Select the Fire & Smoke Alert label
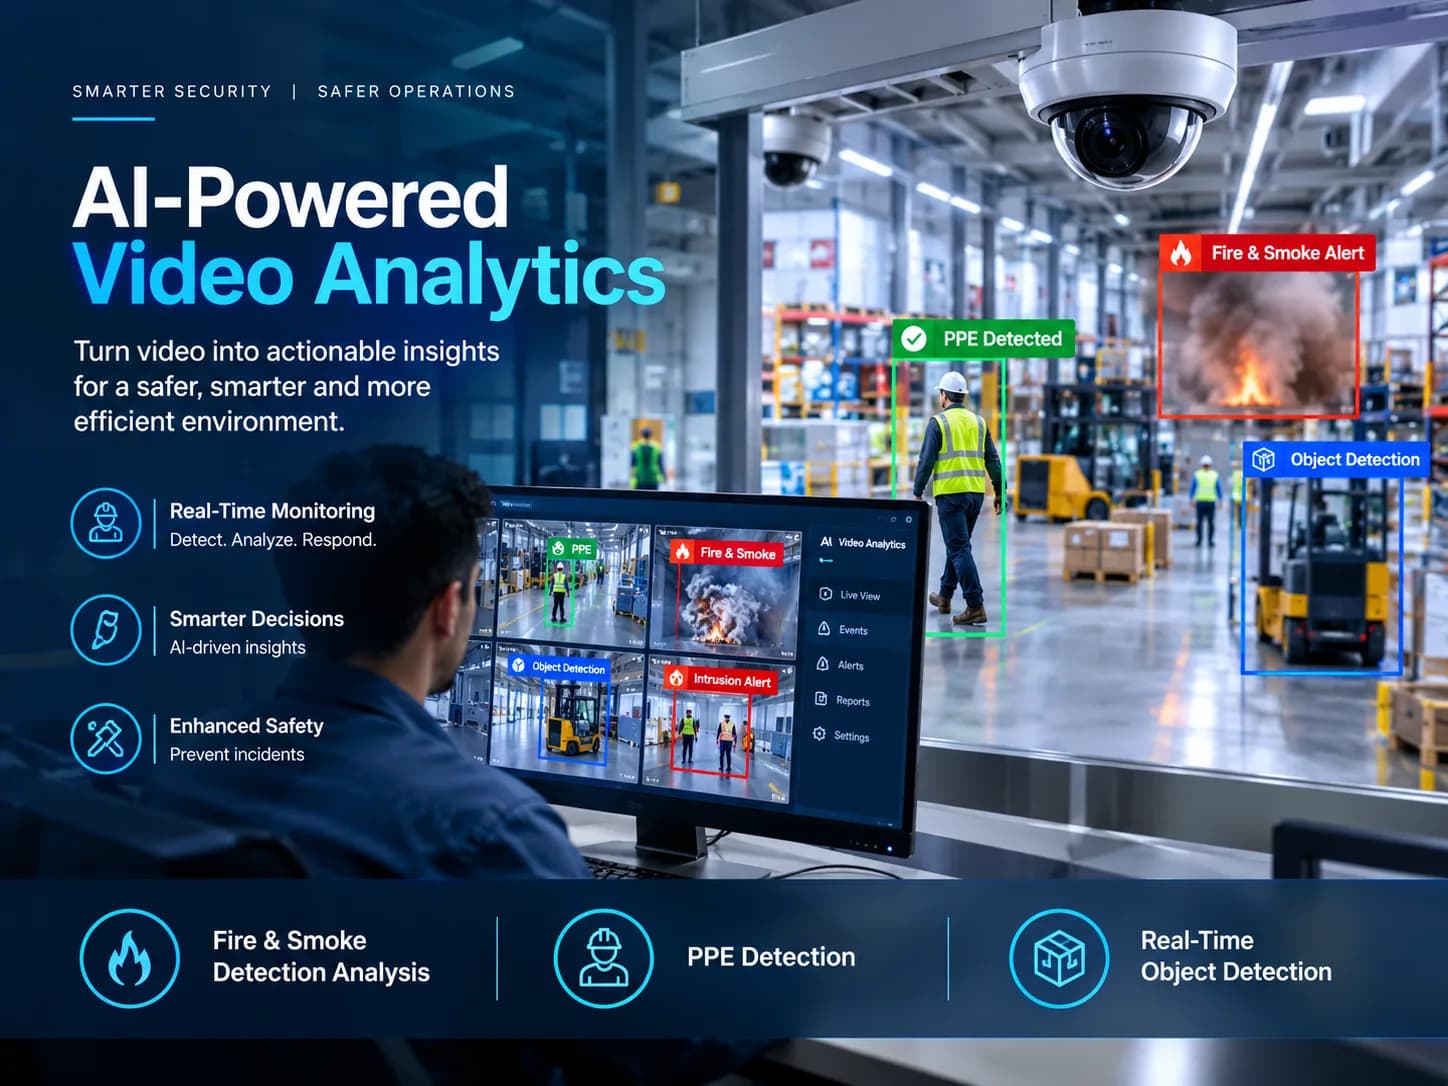The width and height of the screenshot is (1448, 1086). point(1267,253)
